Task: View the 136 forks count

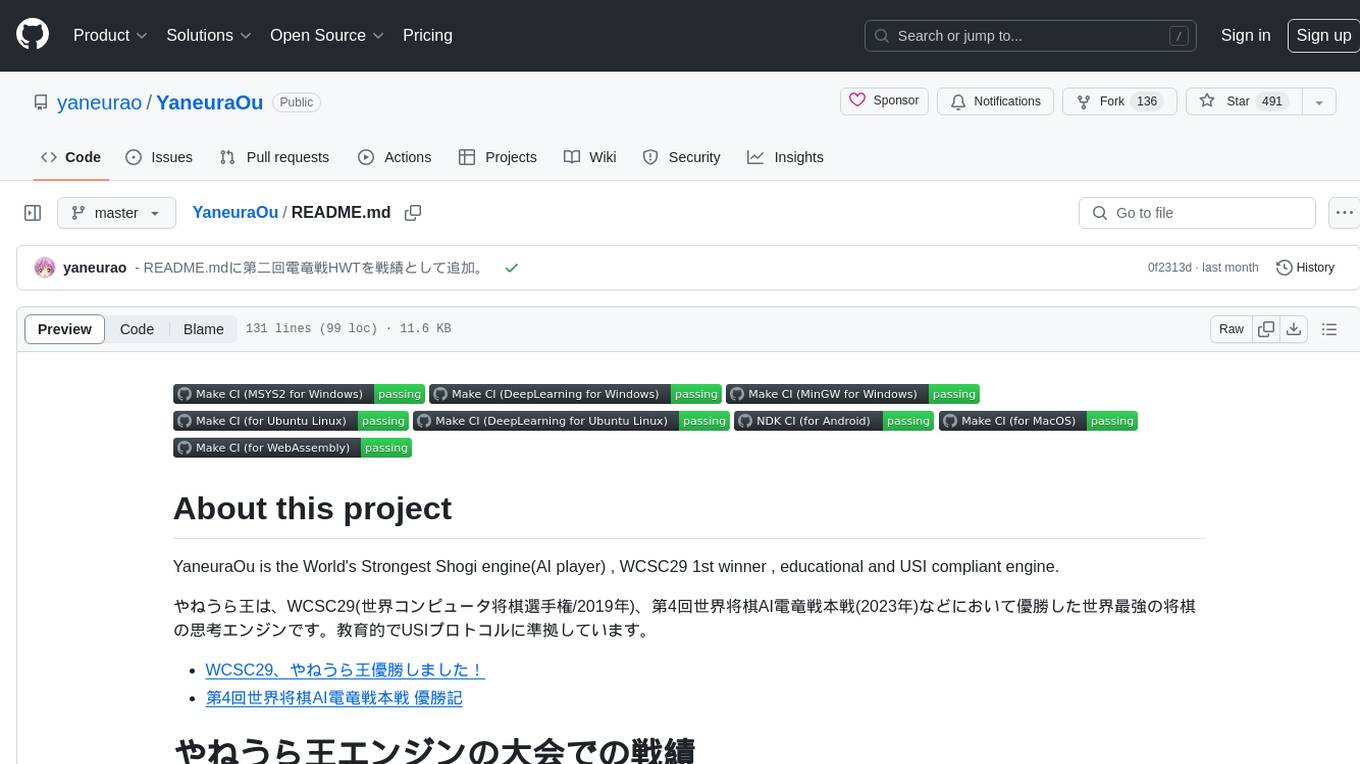Action: pos(1147,101)
